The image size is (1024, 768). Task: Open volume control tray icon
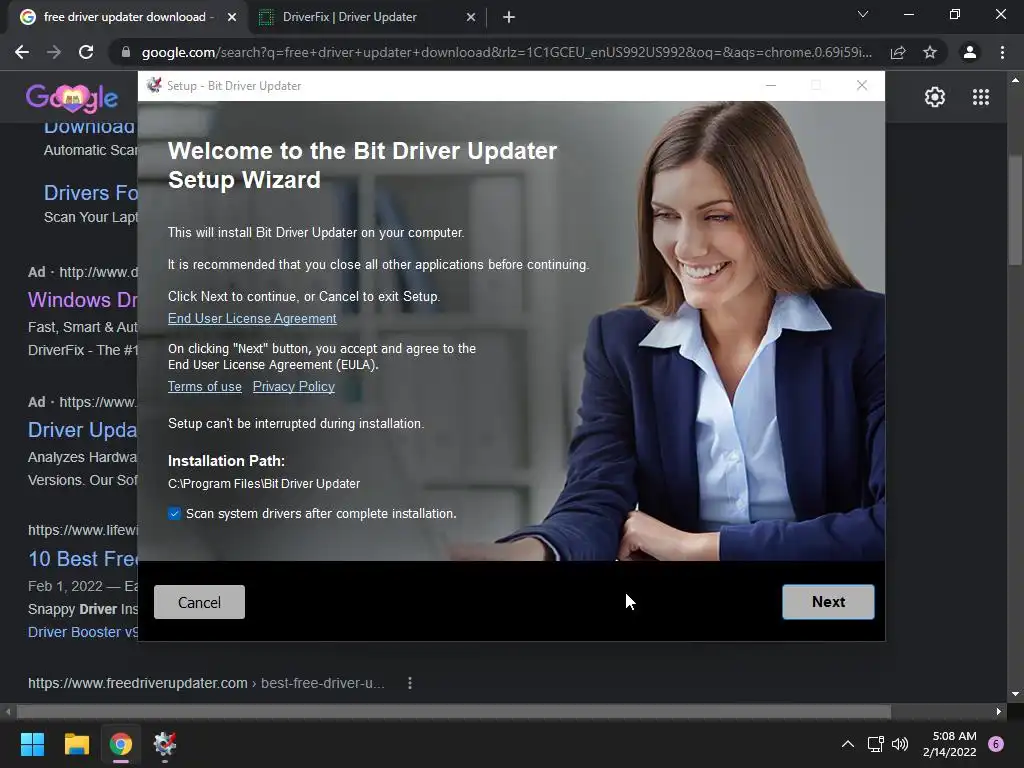[x=900, y=744]
